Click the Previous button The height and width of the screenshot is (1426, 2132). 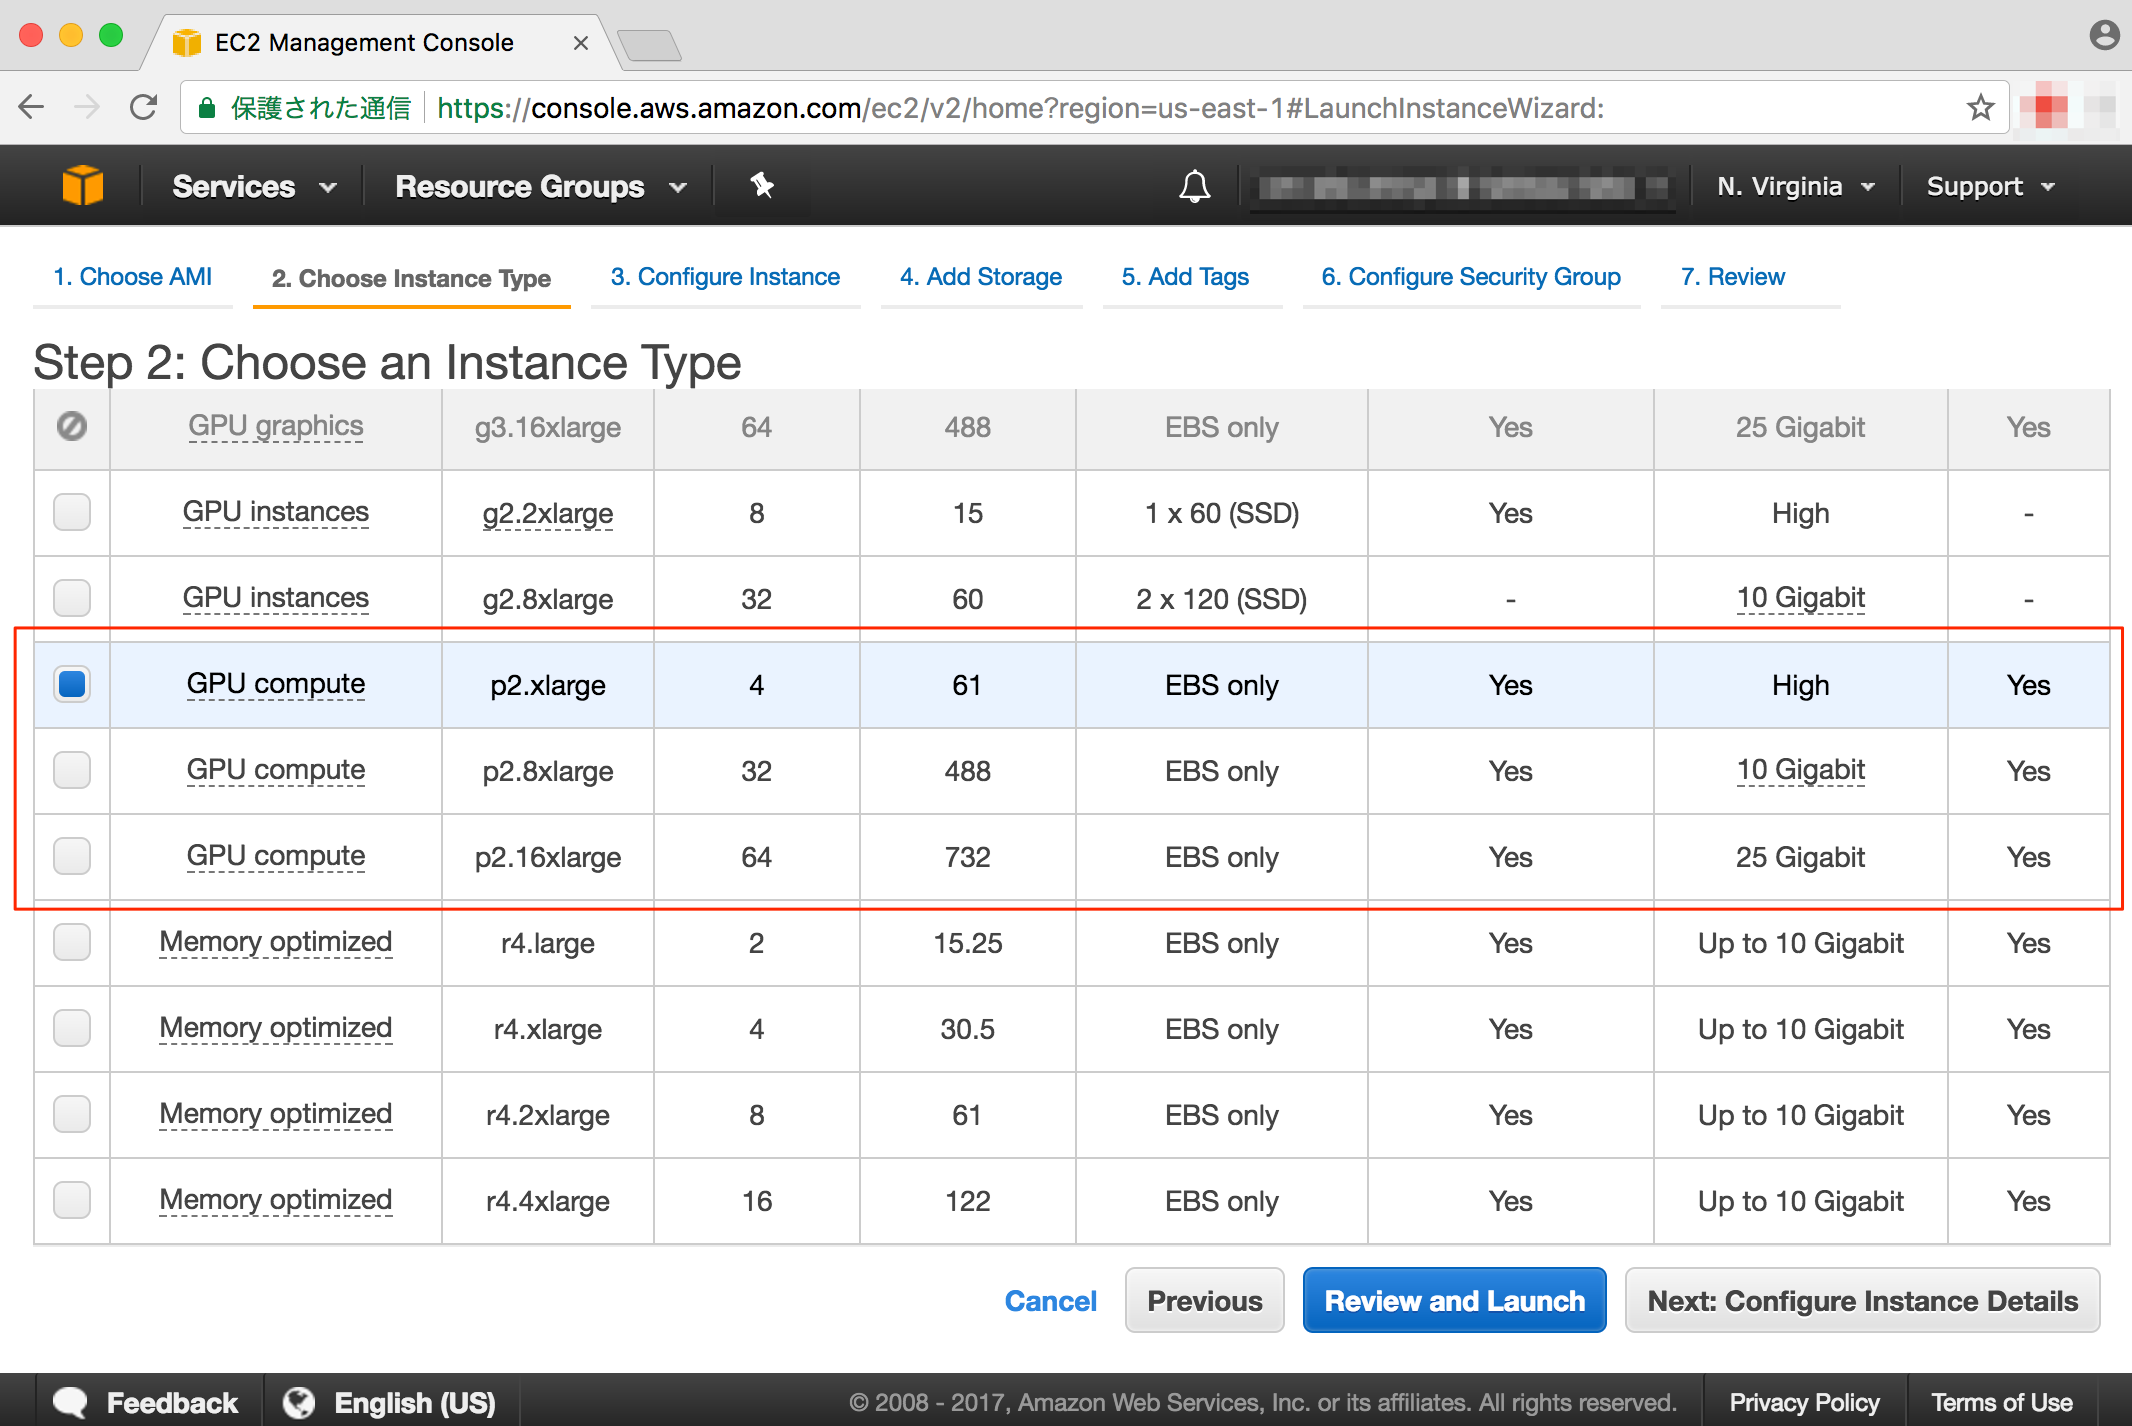(x=1204, y=1300)
